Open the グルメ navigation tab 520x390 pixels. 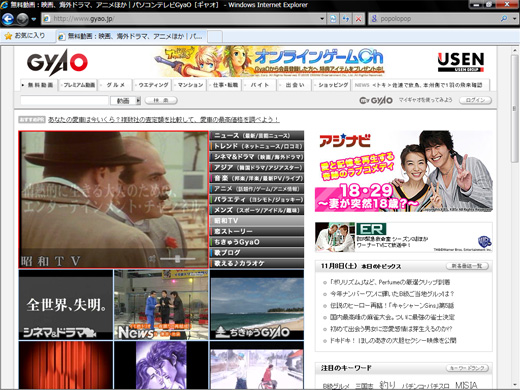click(x=115, y=85)
